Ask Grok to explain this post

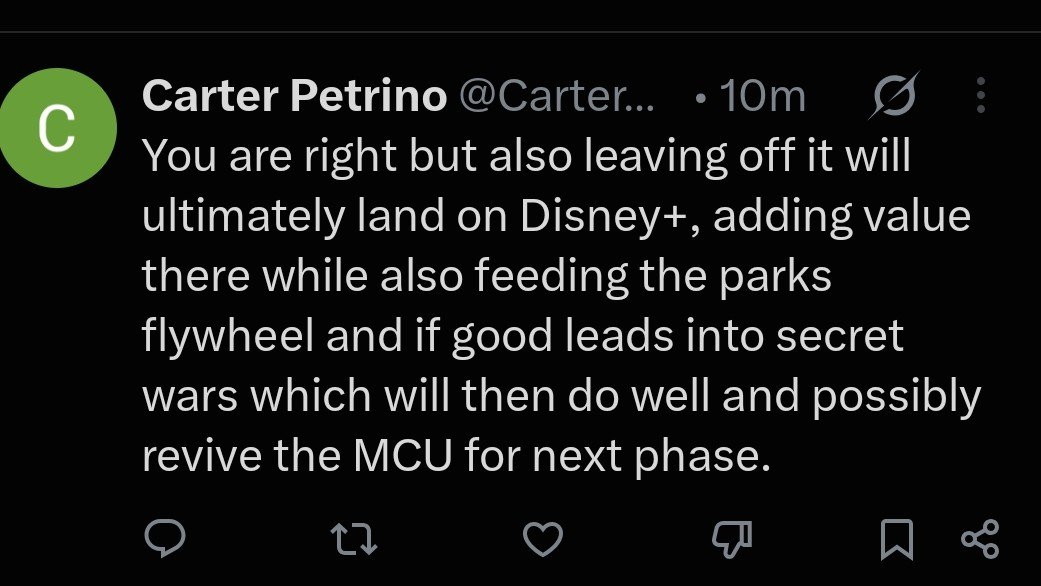coord(894,96)
